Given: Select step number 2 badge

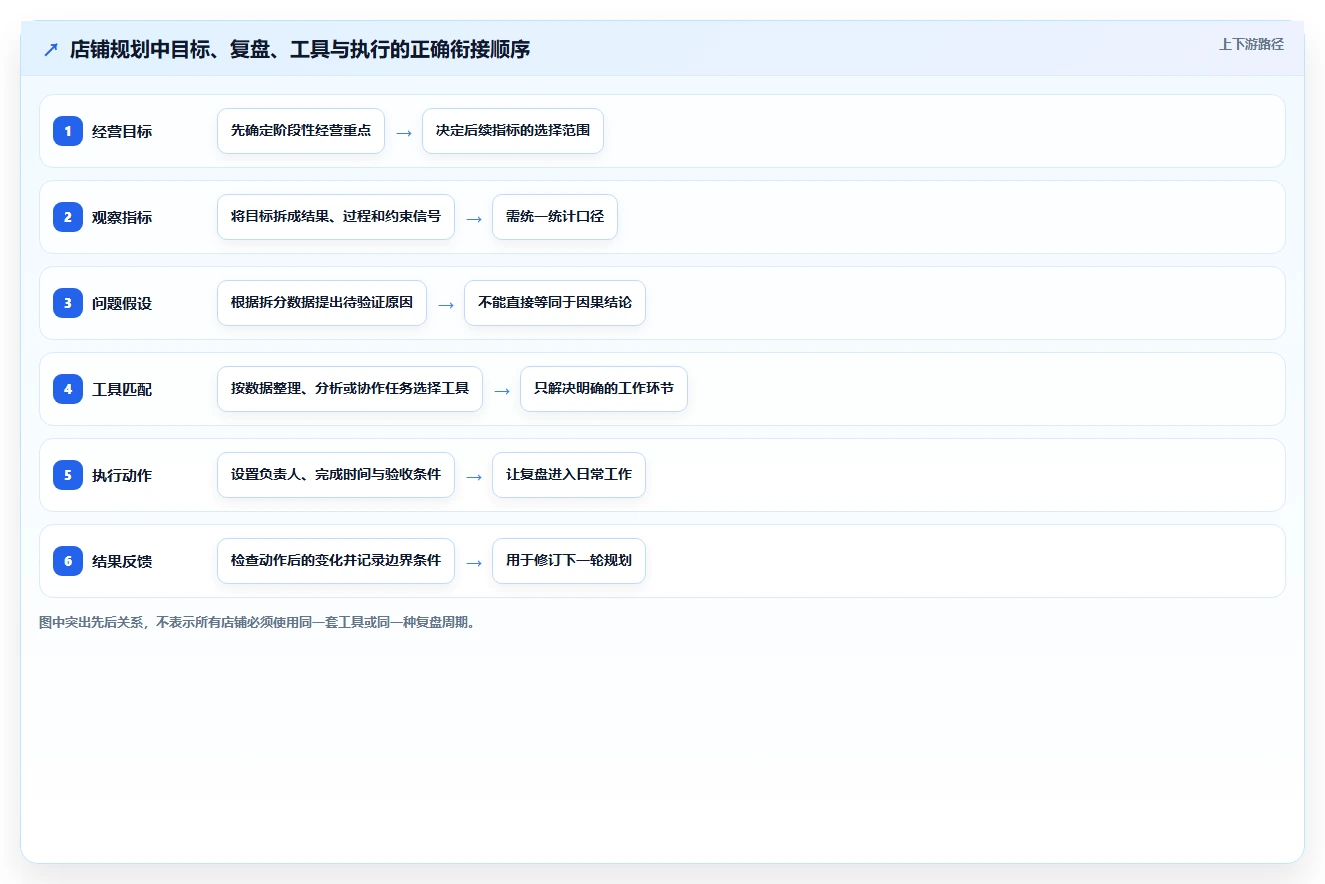Looking at the screenshot, I should [x=68, y=216].
